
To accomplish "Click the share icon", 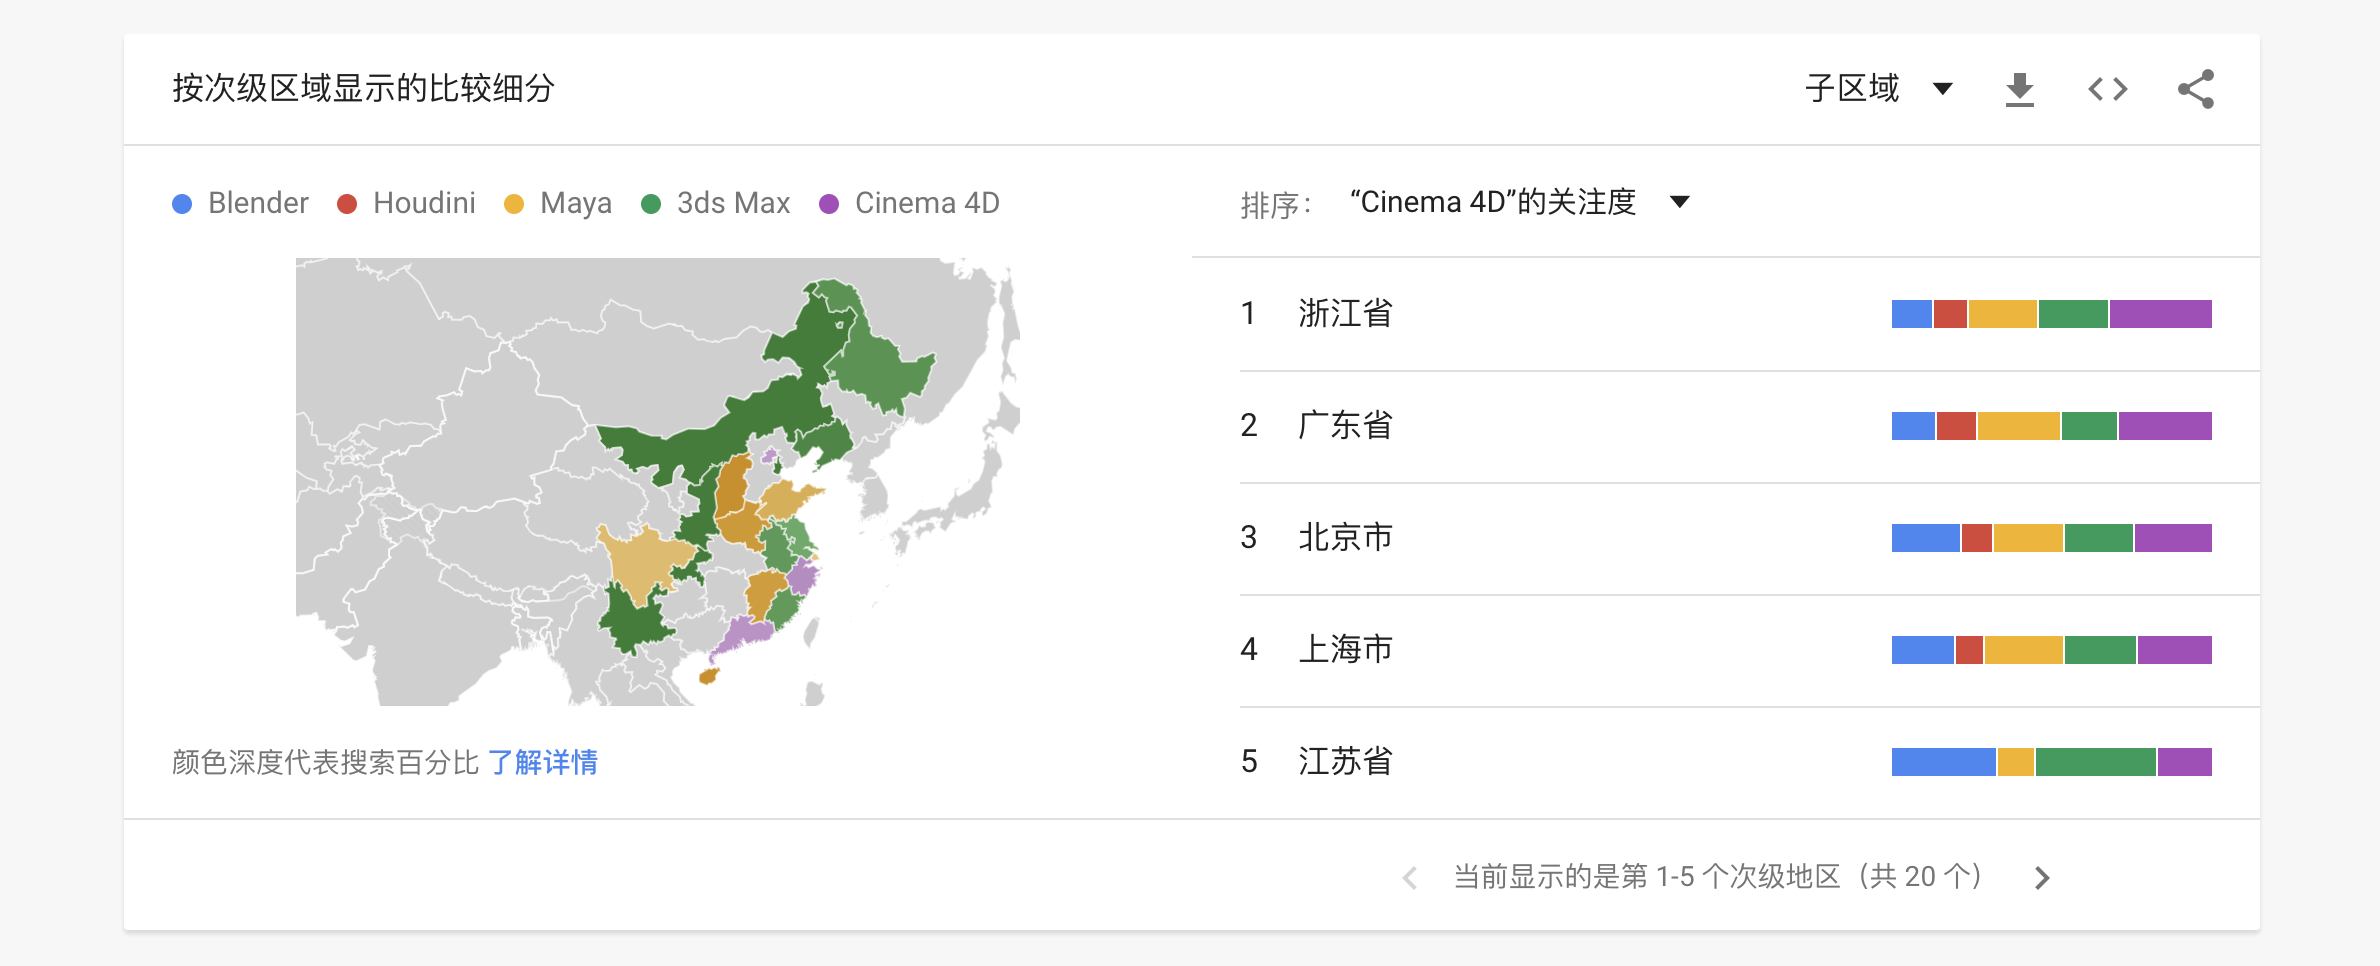I will (x=2196, y=90).
